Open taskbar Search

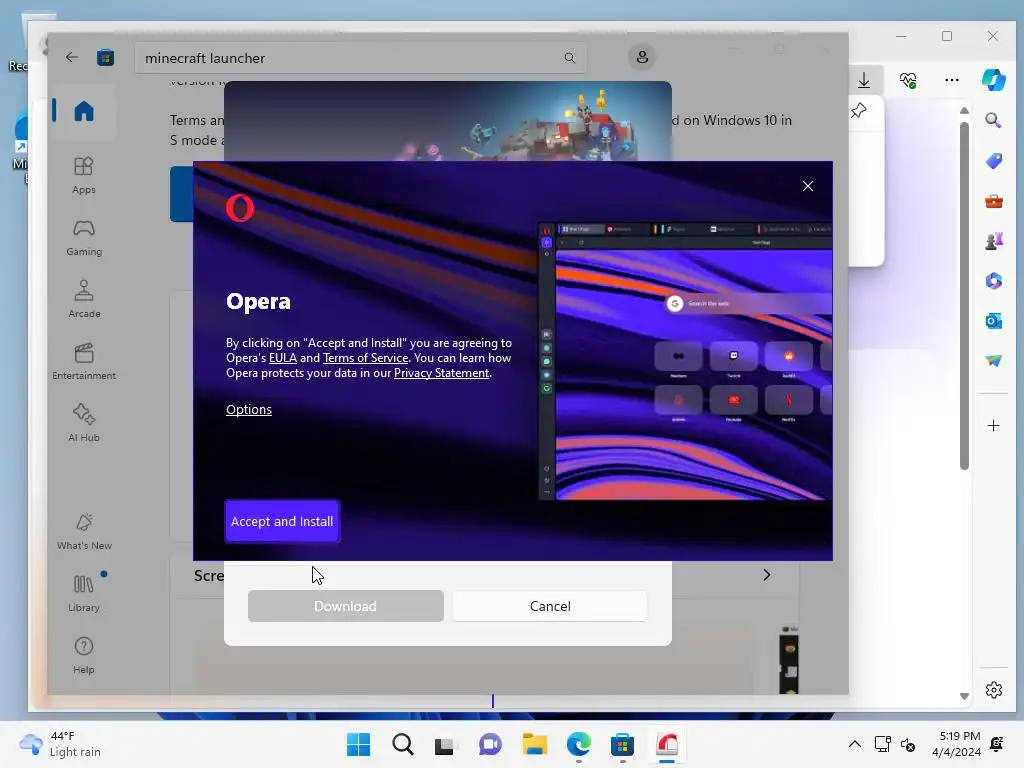click(x=402, y=744)
